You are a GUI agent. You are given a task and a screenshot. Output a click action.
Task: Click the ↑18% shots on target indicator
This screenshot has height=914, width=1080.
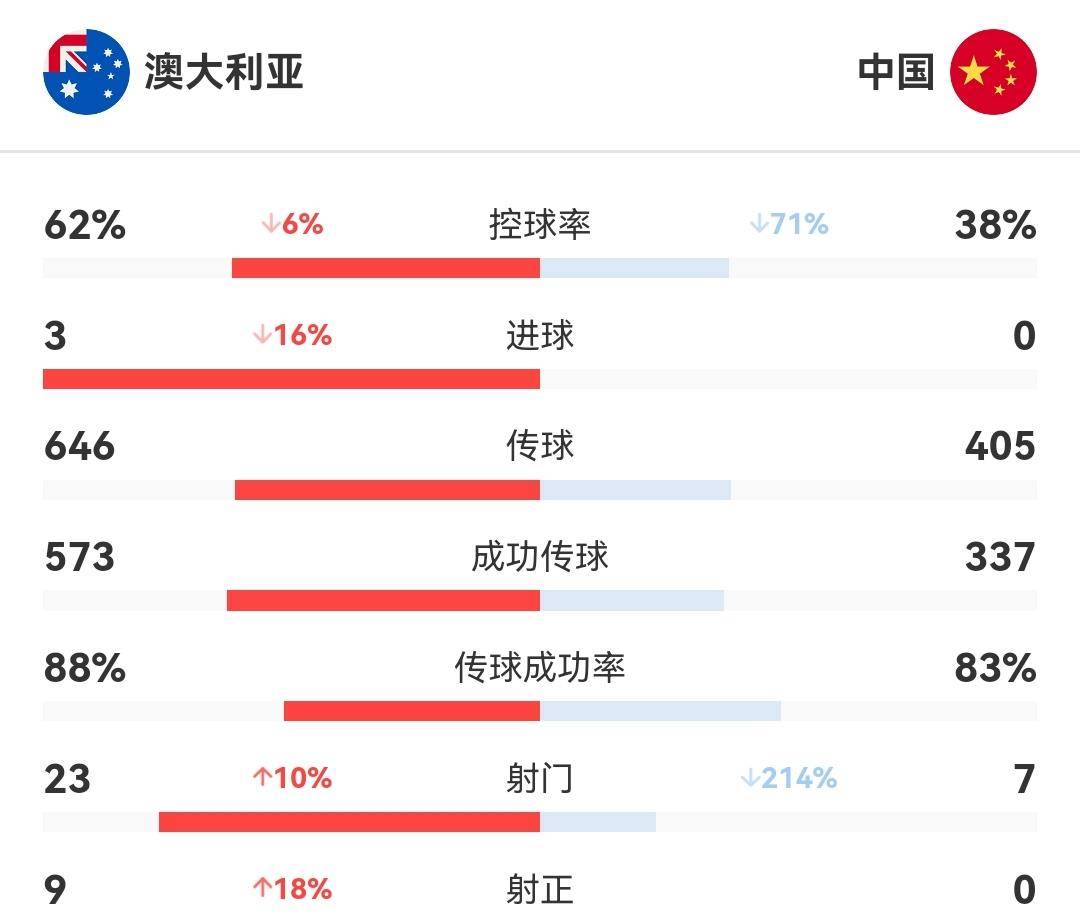292,889
